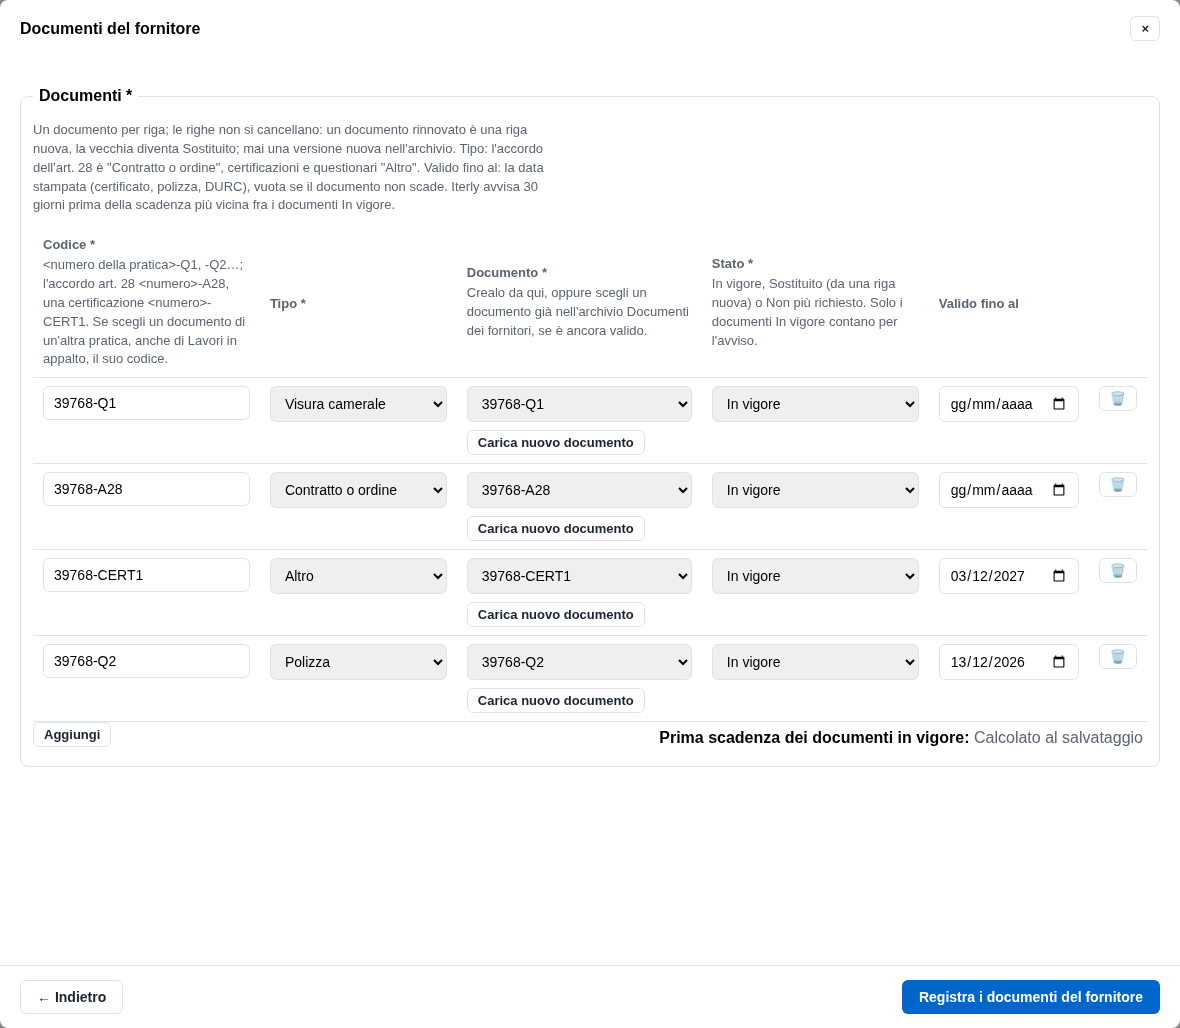Image resolution: width=1180 pixels, height=1028 pixels.
Task: Expand the Documento dropdown set to 39768-Q2
Action: 579,662
